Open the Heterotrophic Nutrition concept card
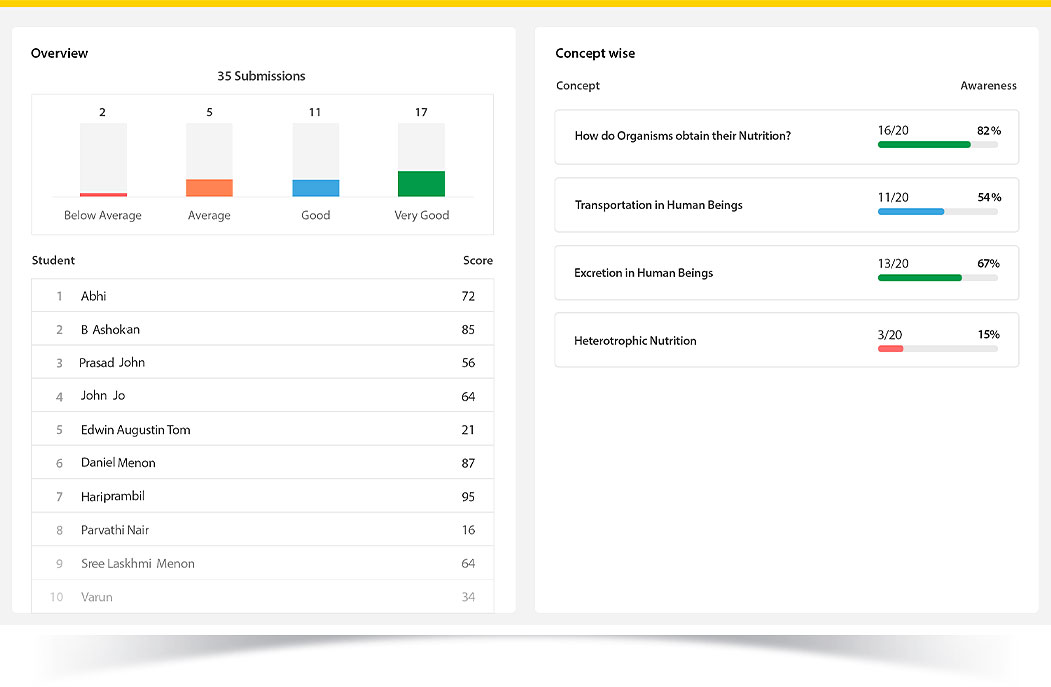Screen dimensions: 1051x687 (785, 341)
